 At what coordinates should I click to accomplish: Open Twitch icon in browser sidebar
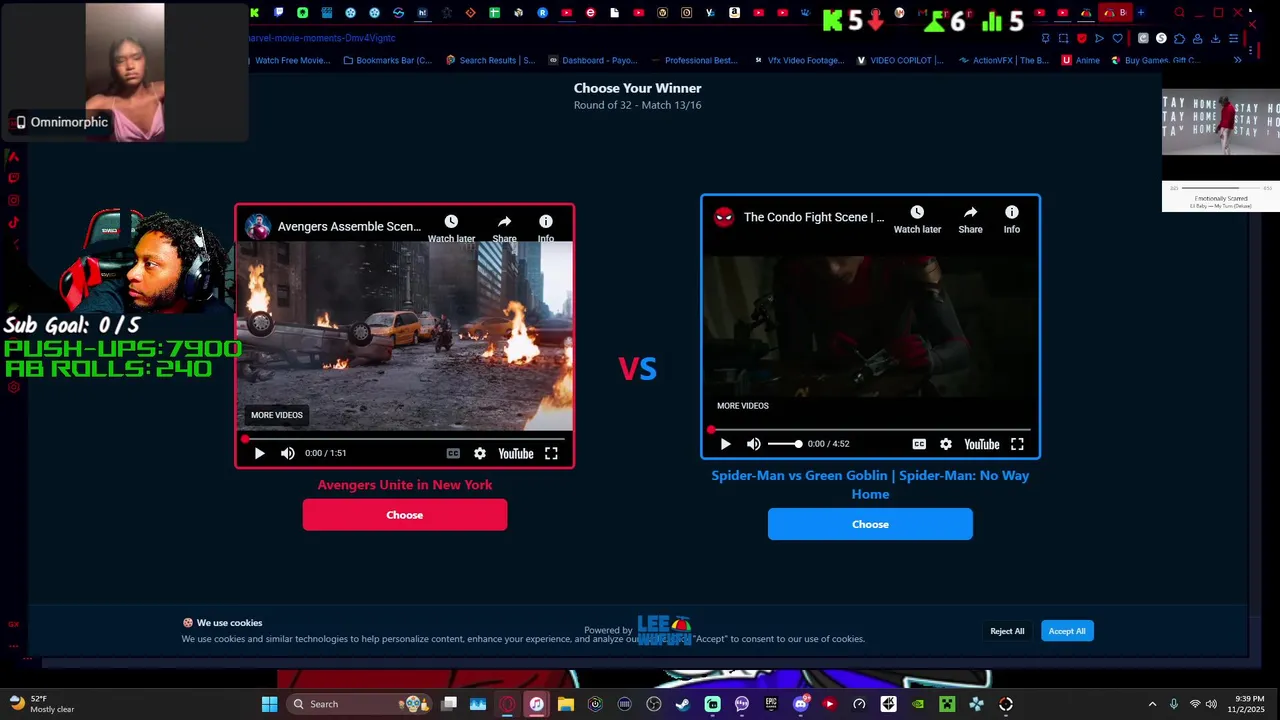pyautogui.click(x=14, y=178)
